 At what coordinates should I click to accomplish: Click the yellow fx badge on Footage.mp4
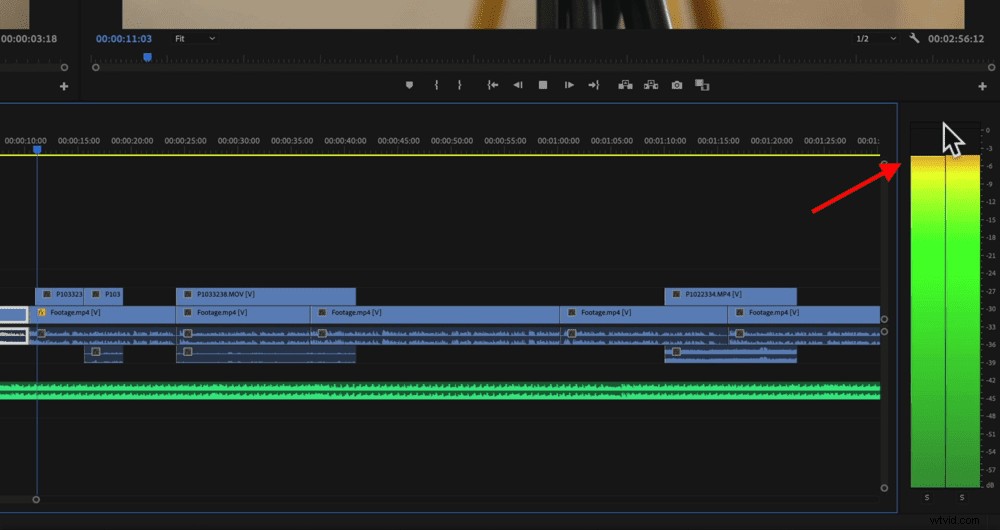[x=41, y=313]
